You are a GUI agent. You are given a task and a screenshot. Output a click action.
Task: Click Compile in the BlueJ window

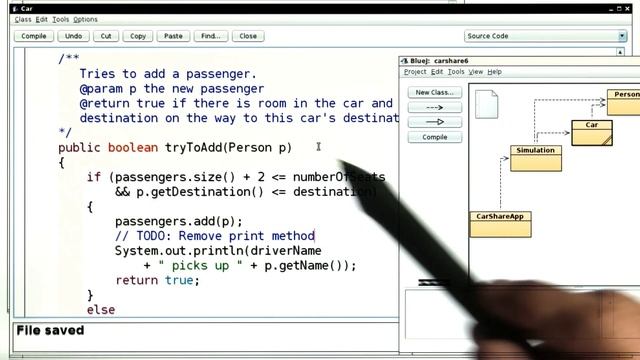435,137
